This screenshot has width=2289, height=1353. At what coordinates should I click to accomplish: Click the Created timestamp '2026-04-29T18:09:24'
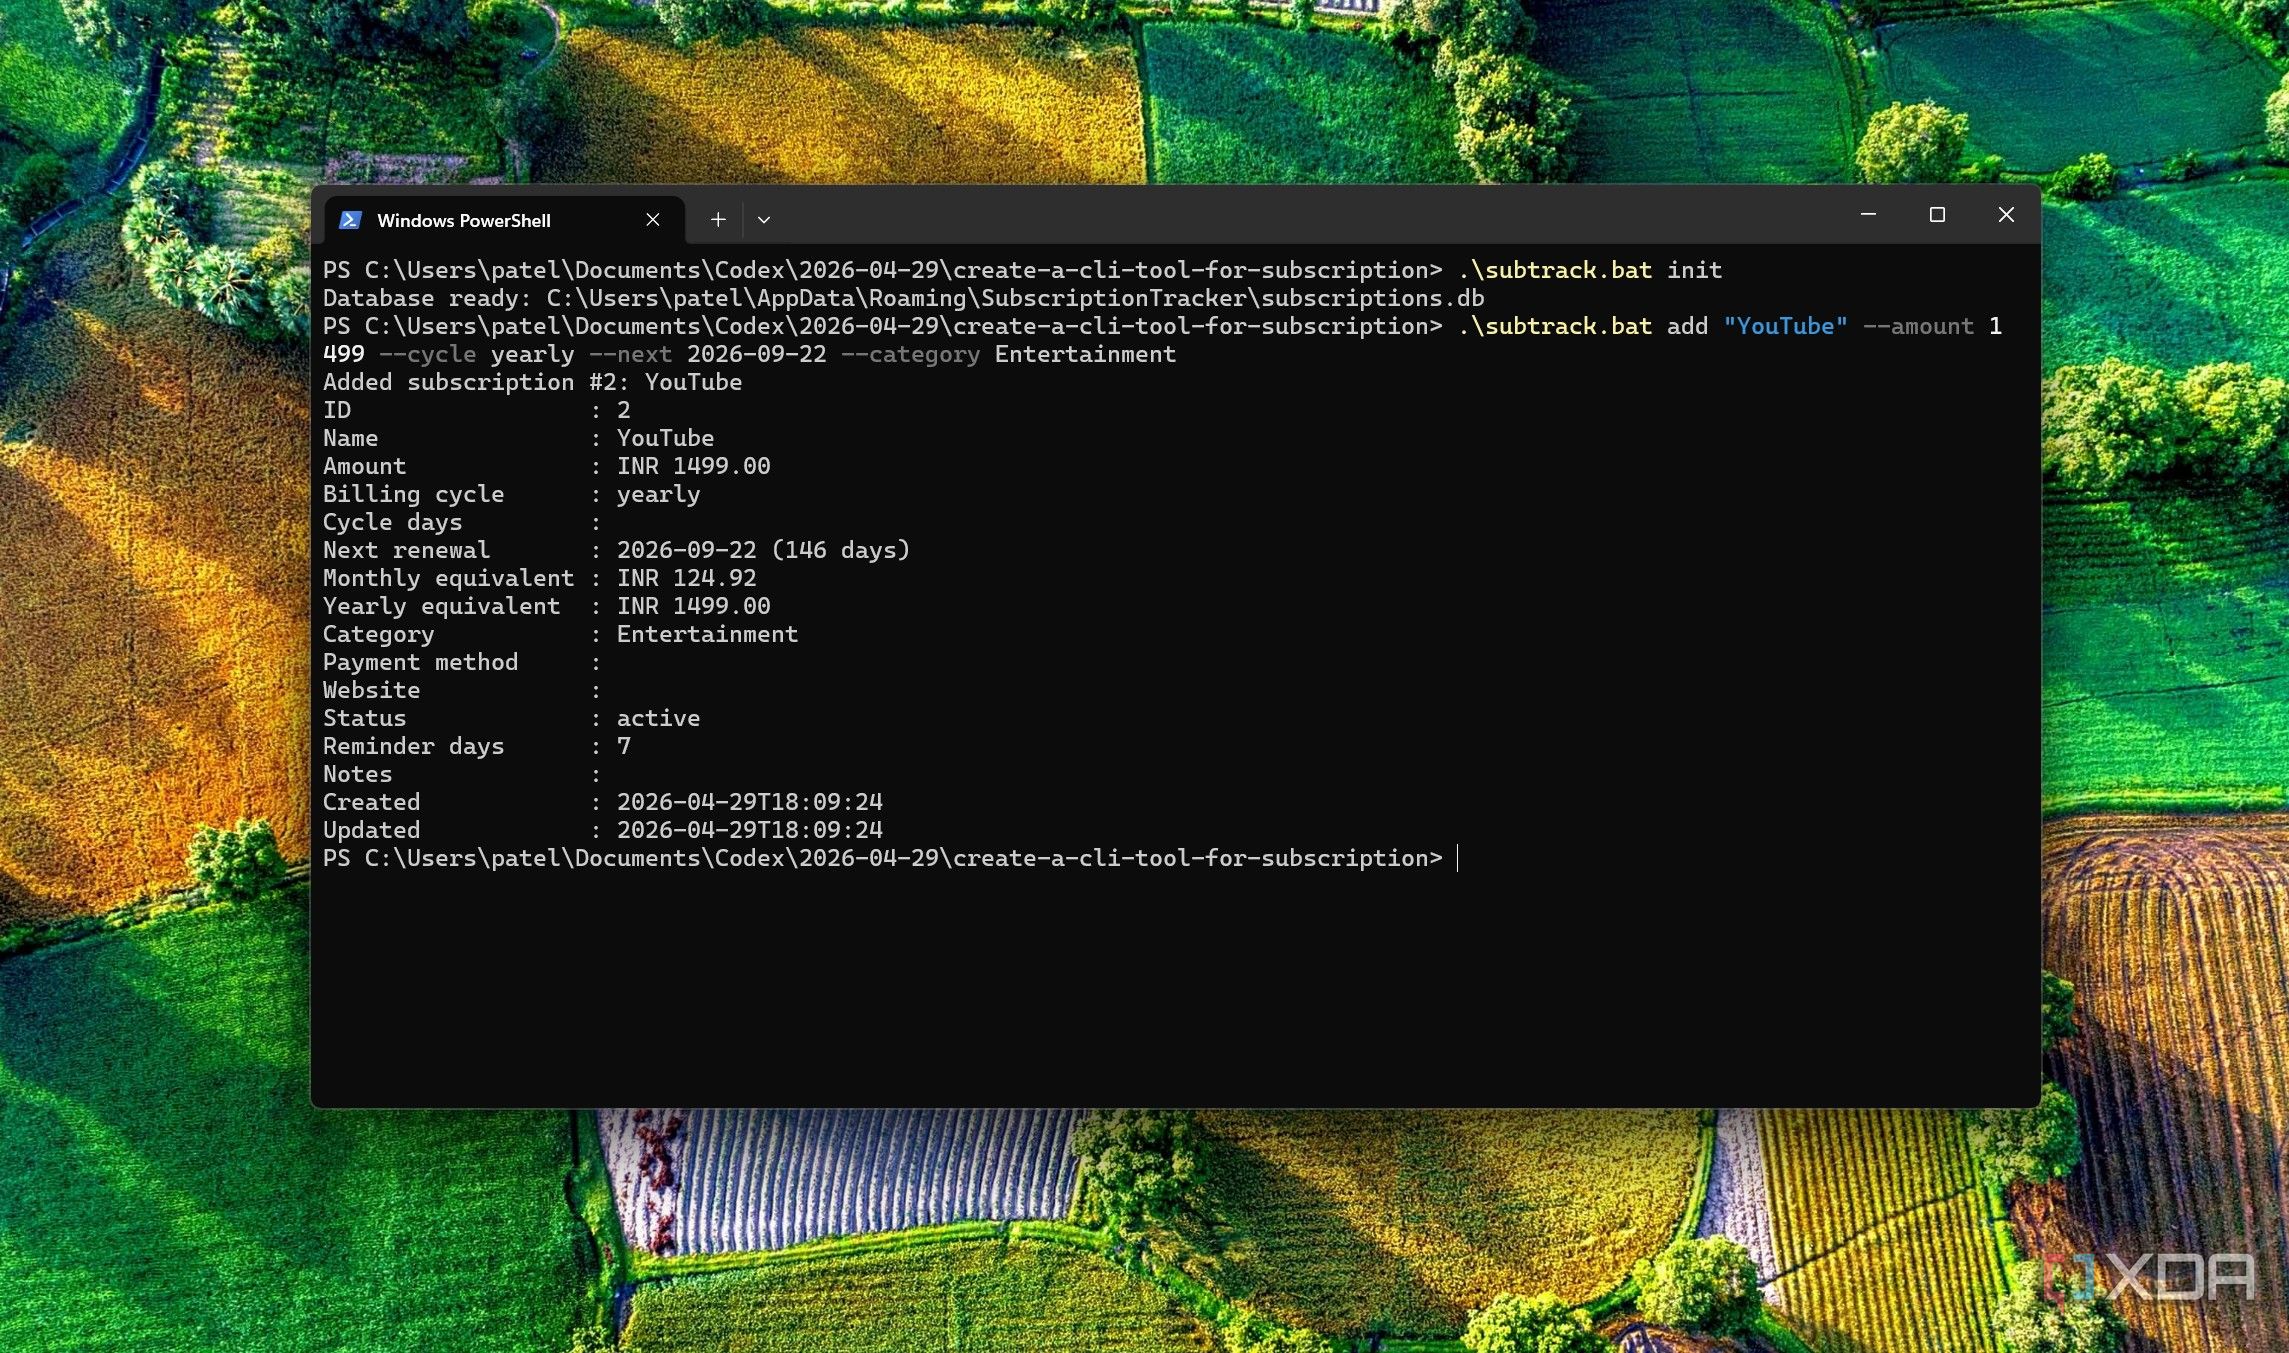pyautogui.click(x=749, y=802)
